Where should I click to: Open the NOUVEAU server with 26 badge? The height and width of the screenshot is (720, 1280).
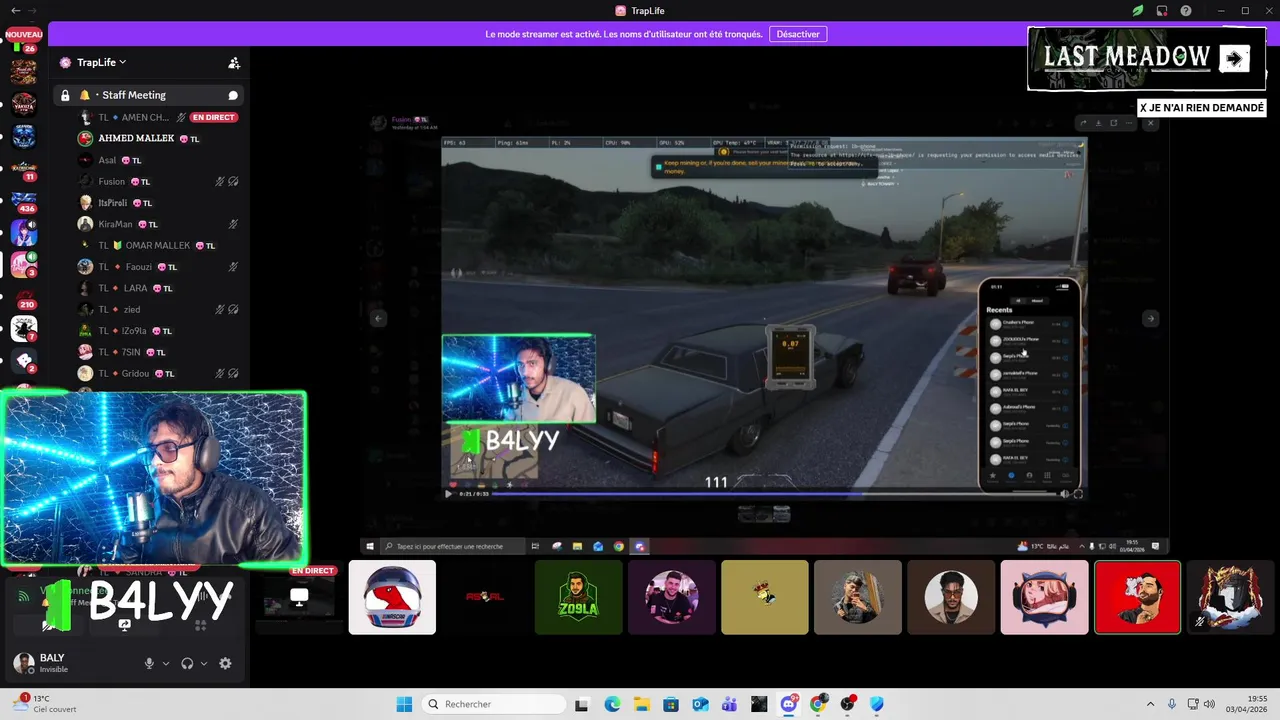coord(24,40)
